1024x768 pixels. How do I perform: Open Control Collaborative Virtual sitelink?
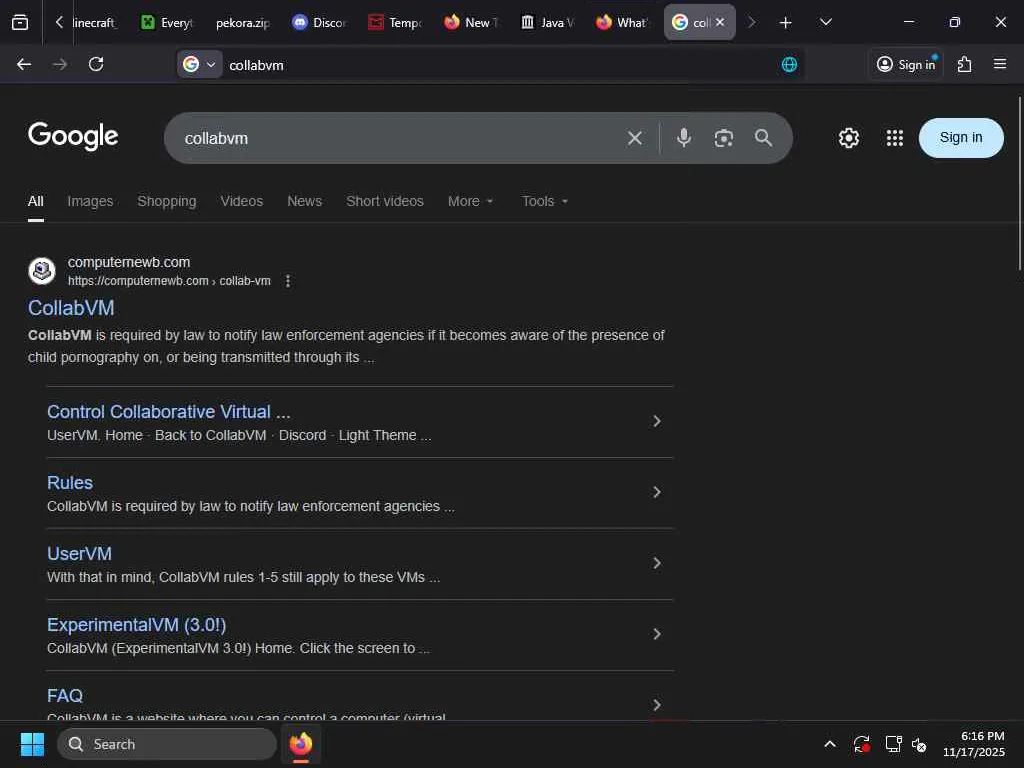point(168,411)
